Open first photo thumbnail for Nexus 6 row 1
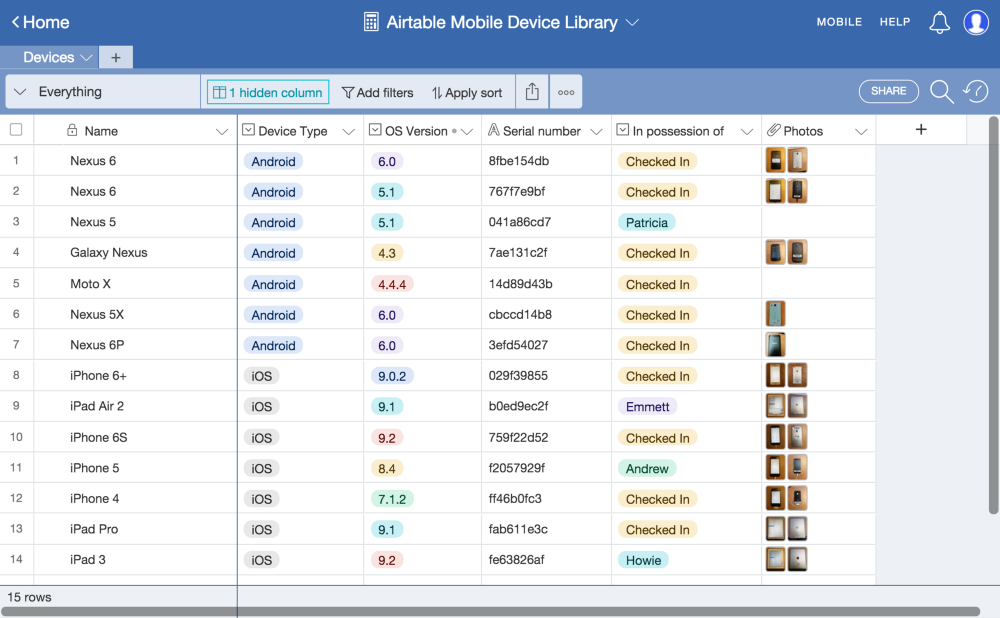 pos(775,160)
